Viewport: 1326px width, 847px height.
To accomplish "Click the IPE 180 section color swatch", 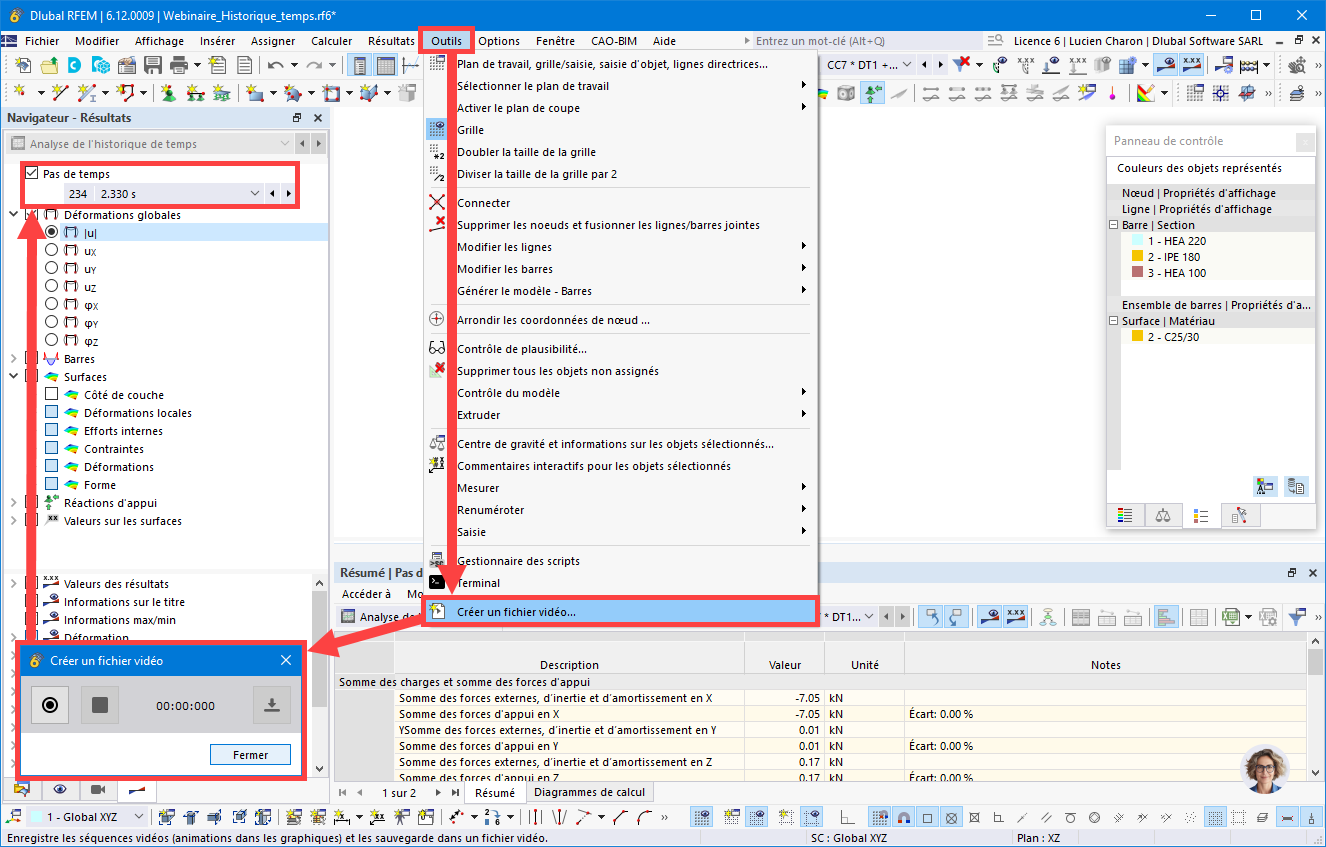I will tap(1137, 257).
